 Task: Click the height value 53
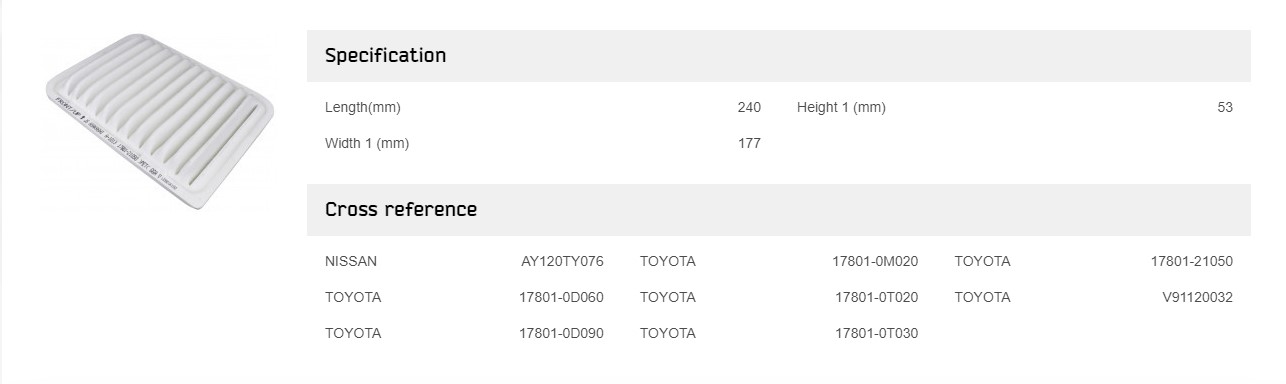[1225, 108]
